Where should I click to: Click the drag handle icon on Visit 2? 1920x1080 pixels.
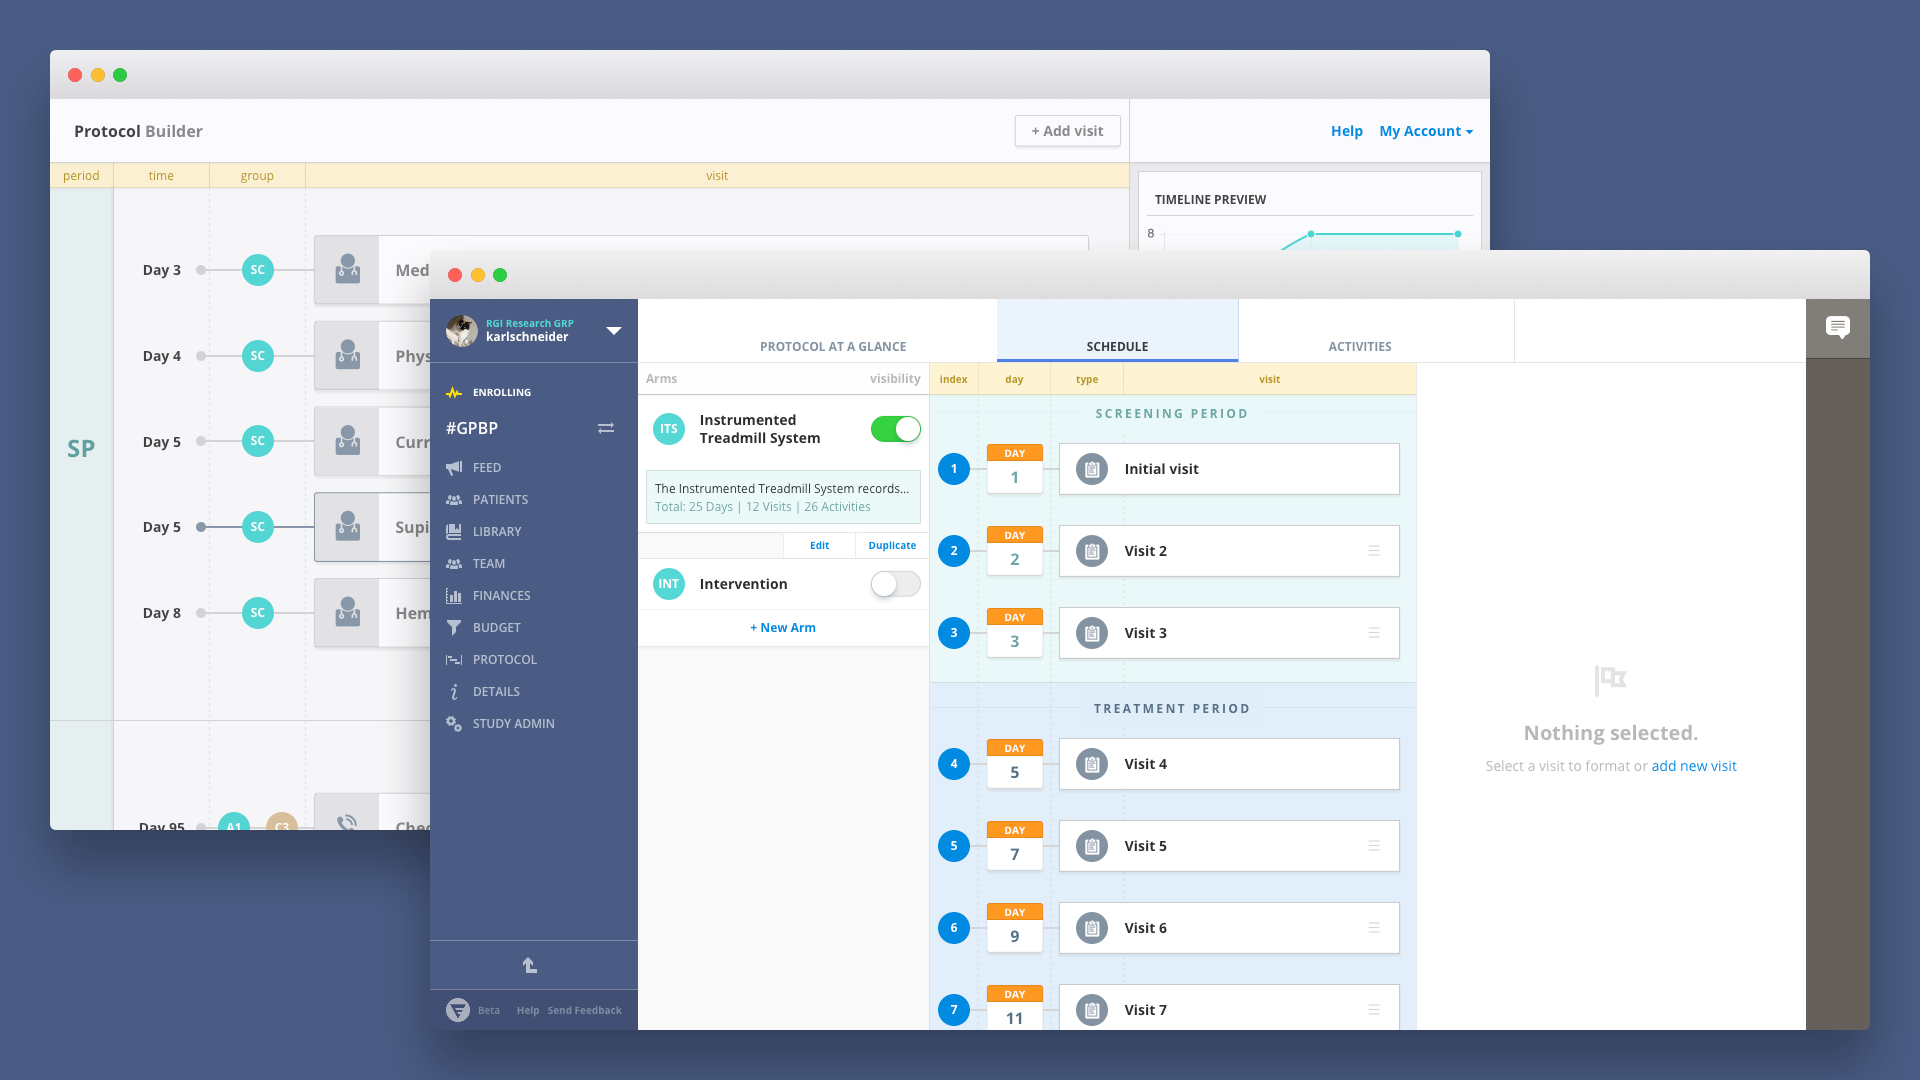(1374, 551)
